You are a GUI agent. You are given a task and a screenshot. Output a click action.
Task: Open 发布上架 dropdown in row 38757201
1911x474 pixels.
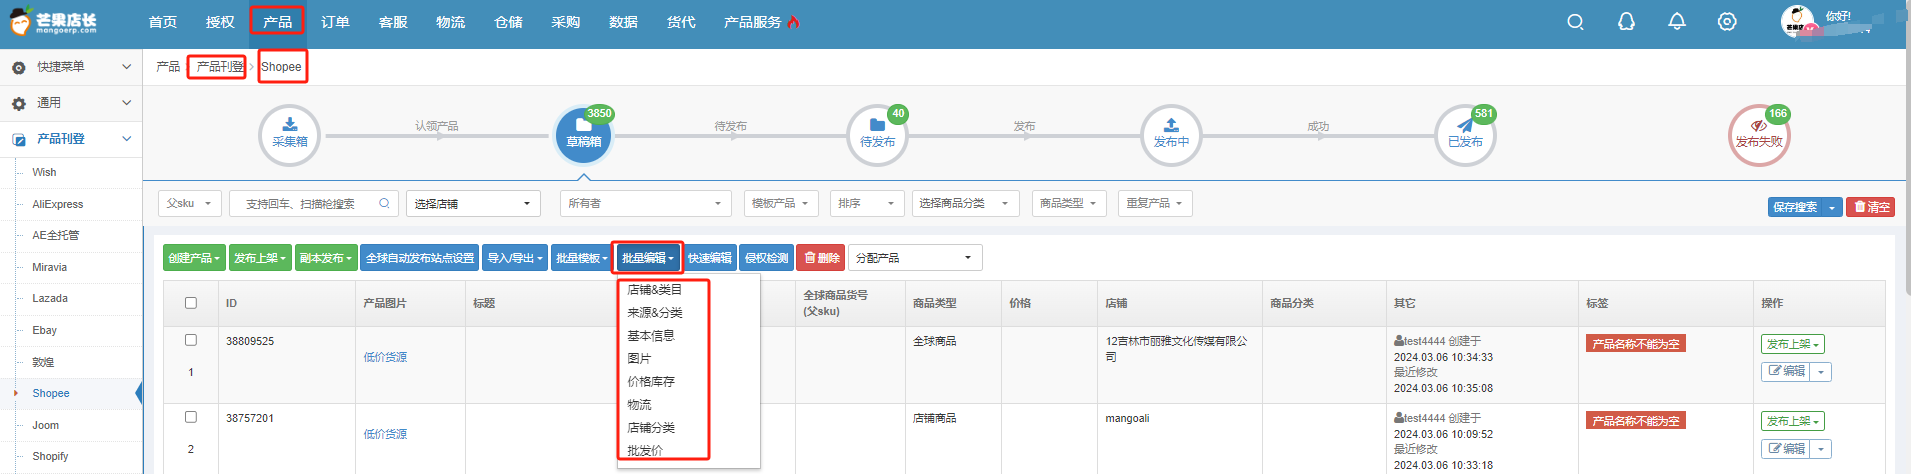[1793, 421]
